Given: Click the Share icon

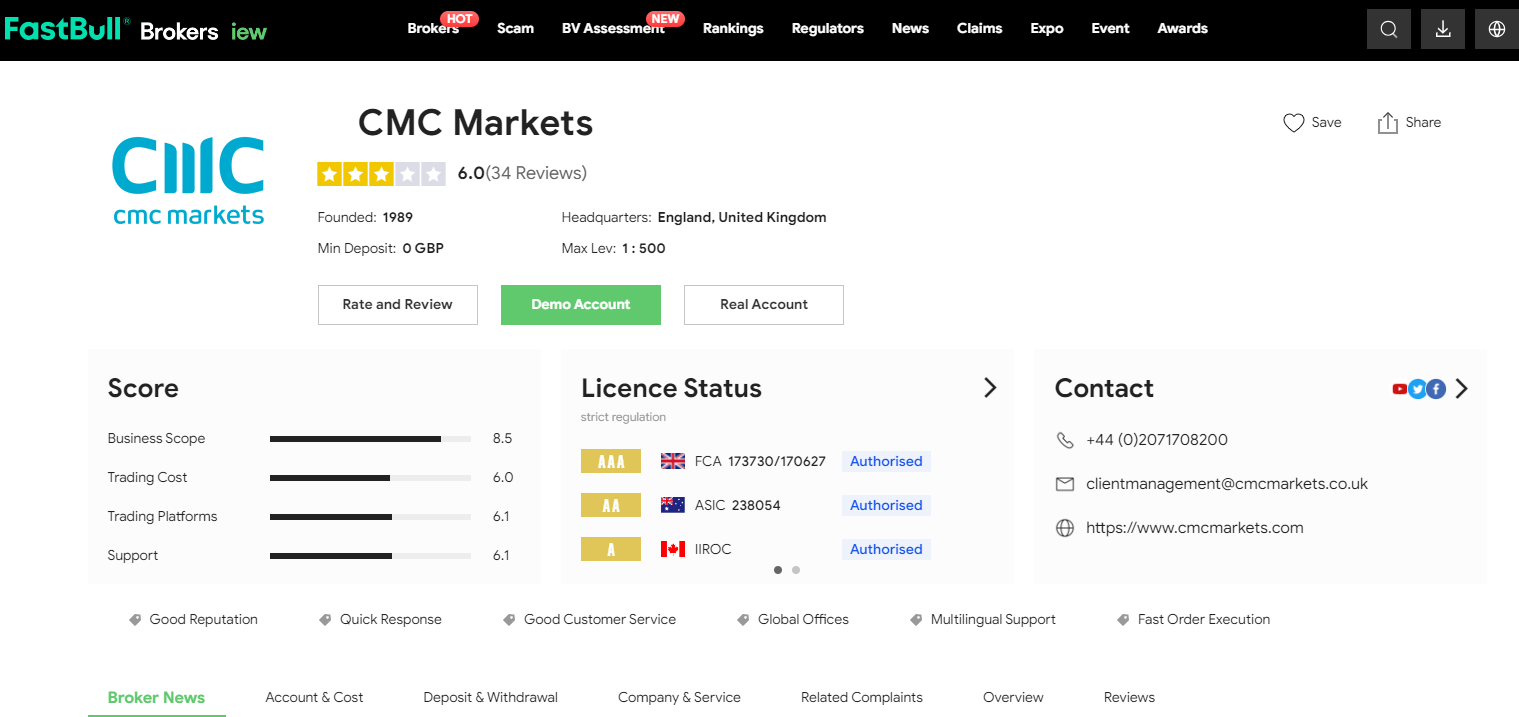Looking at the screenshot, I should point(1387,123).
